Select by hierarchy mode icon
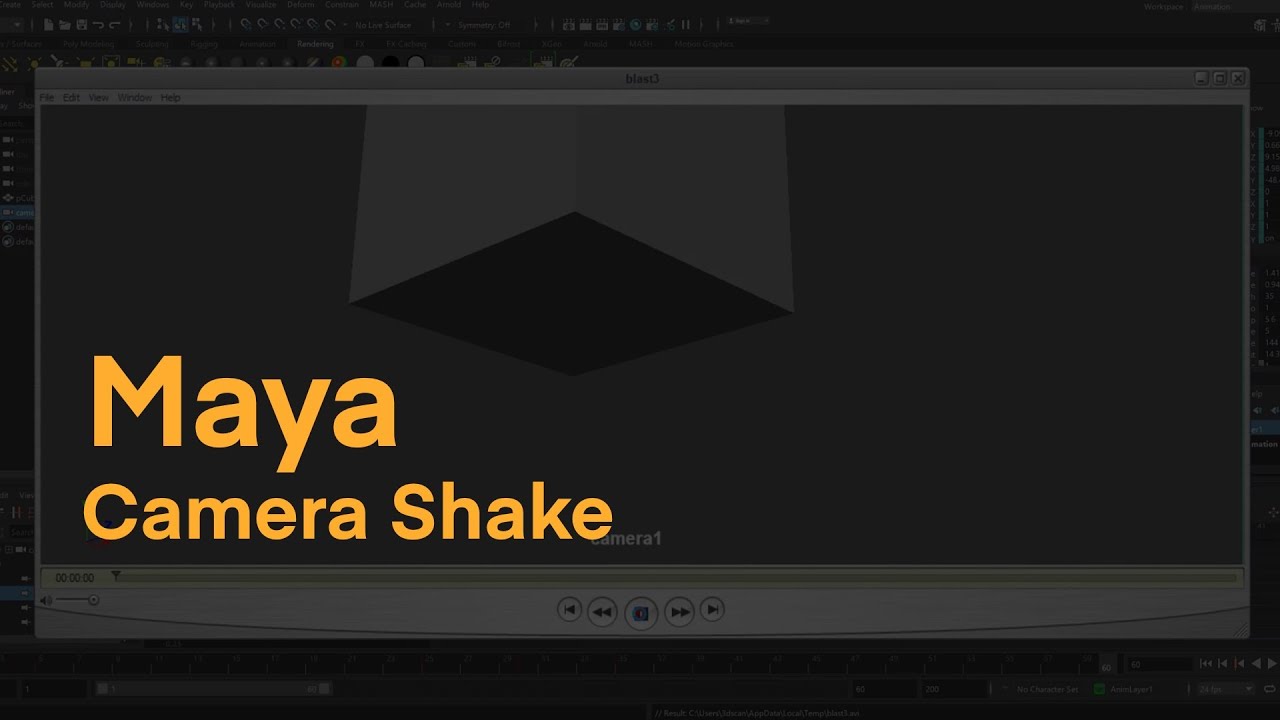 tap(163, 24)
